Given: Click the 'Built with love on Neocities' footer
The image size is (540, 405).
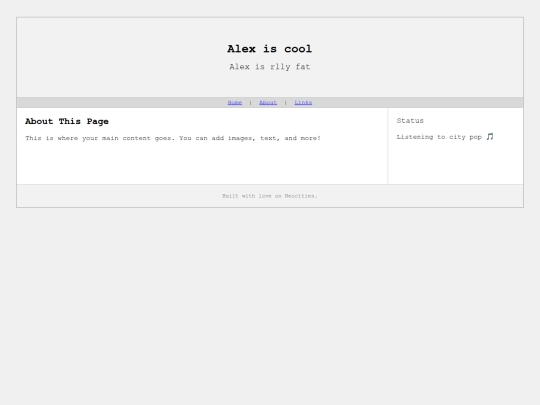Looking at the screenshot, I should tap(270, 196).
